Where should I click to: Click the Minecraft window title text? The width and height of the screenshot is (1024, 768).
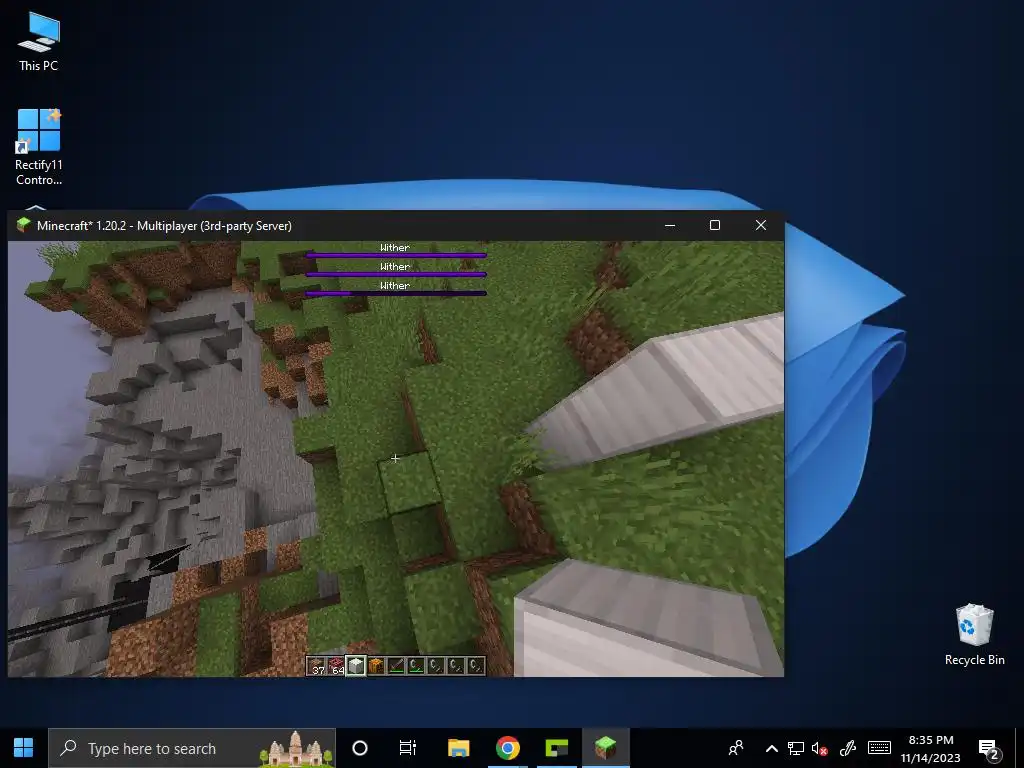[164, 225]
